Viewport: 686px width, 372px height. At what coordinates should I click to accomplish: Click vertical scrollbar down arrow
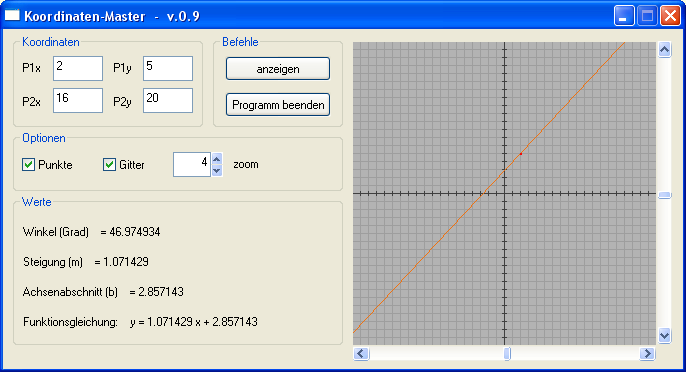pyautogui.click(x=665, y=336)
